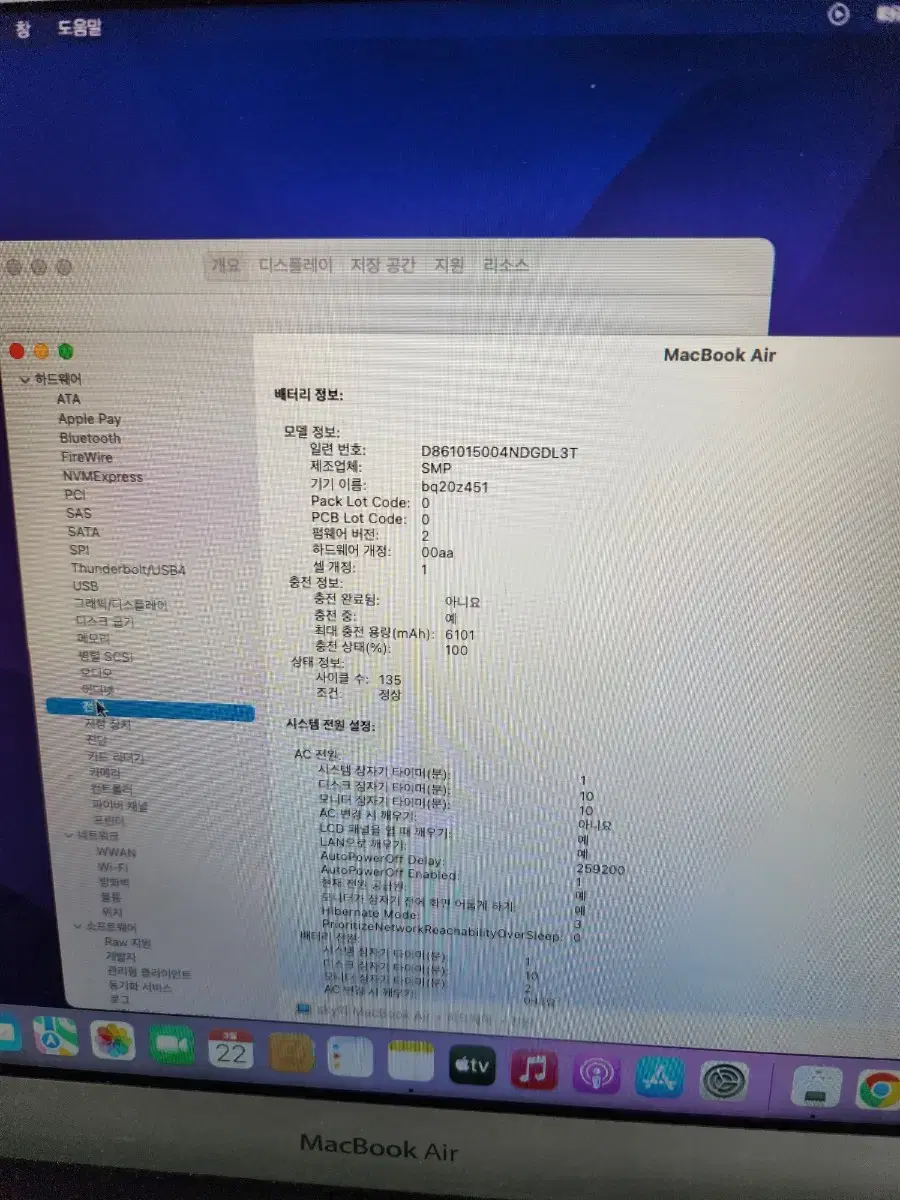Click the 시스템 전원 설정 heading
Image resolution: width=900 pixels, height=1200 pixels.
coord(330,725)
